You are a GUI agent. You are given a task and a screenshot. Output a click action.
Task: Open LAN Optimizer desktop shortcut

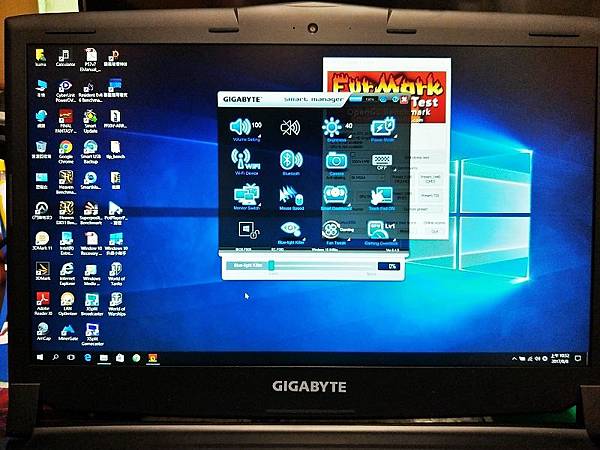pyautogui.click(x=68, y=305)
